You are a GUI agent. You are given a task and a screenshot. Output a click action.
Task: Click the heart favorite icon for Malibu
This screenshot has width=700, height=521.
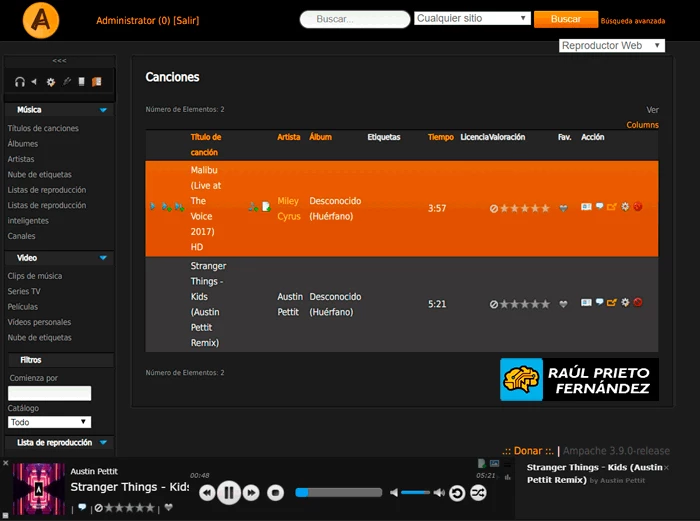(564, 208)
